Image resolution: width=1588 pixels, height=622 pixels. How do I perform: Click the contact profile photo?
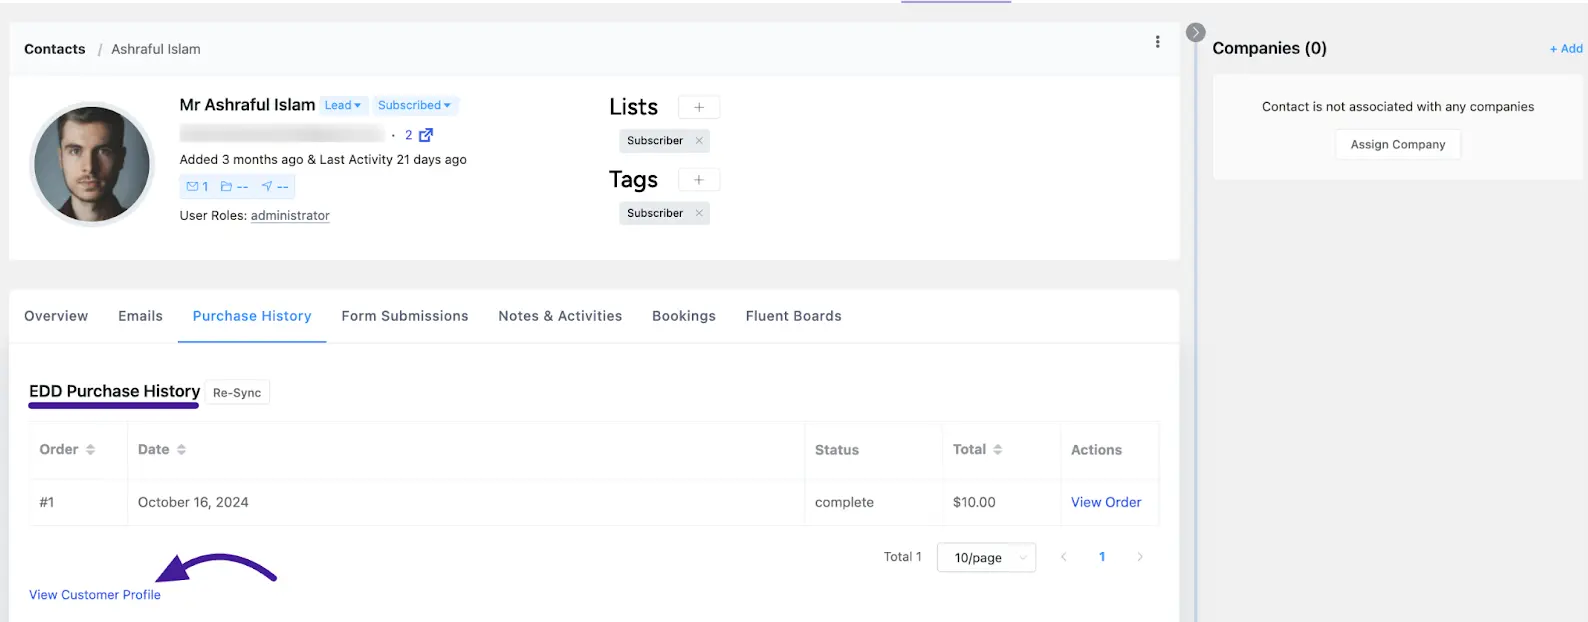point(92,164)
